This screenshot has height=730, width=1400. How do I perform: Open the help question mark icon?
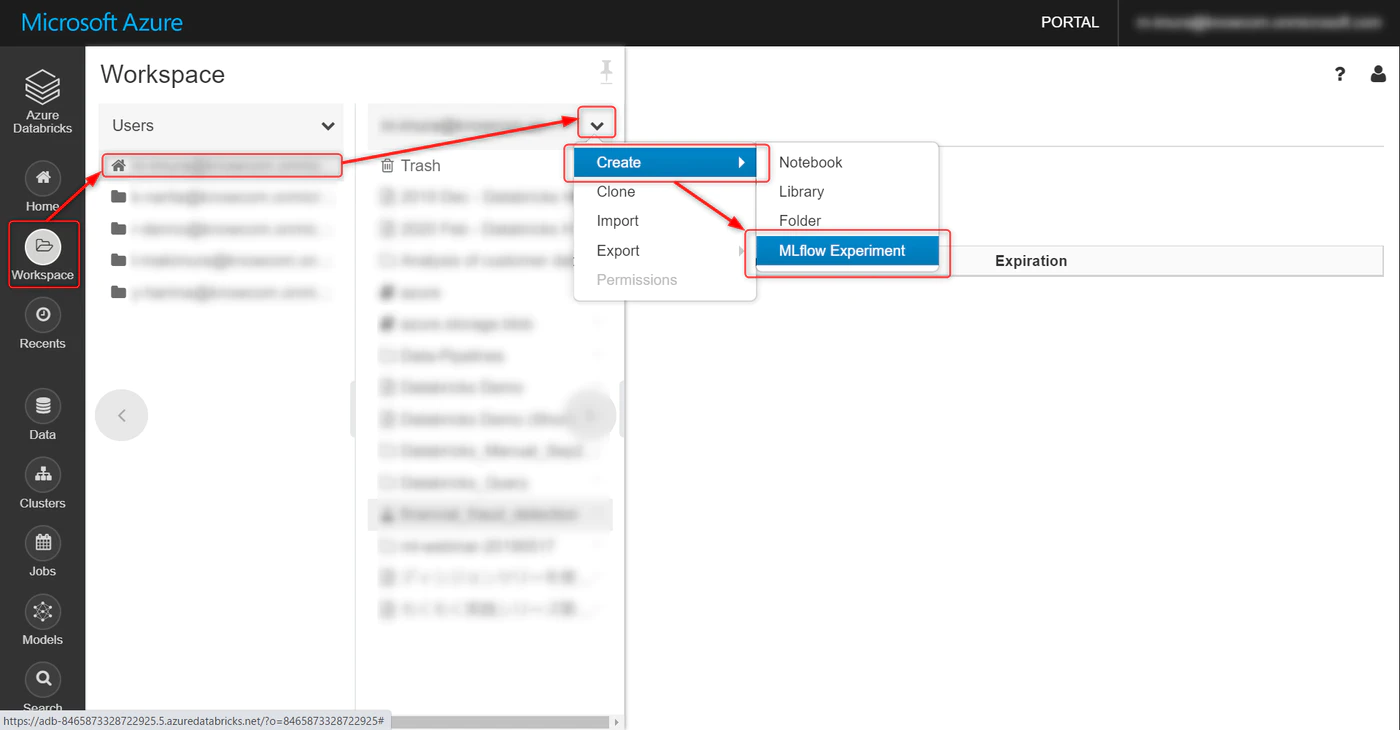pyautogui.click(x=1340, y=74)
